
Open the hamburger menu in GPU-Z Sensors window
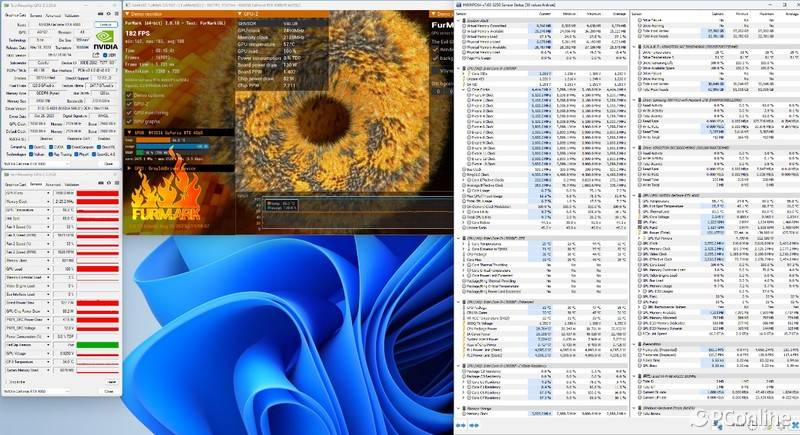[116, 182]
